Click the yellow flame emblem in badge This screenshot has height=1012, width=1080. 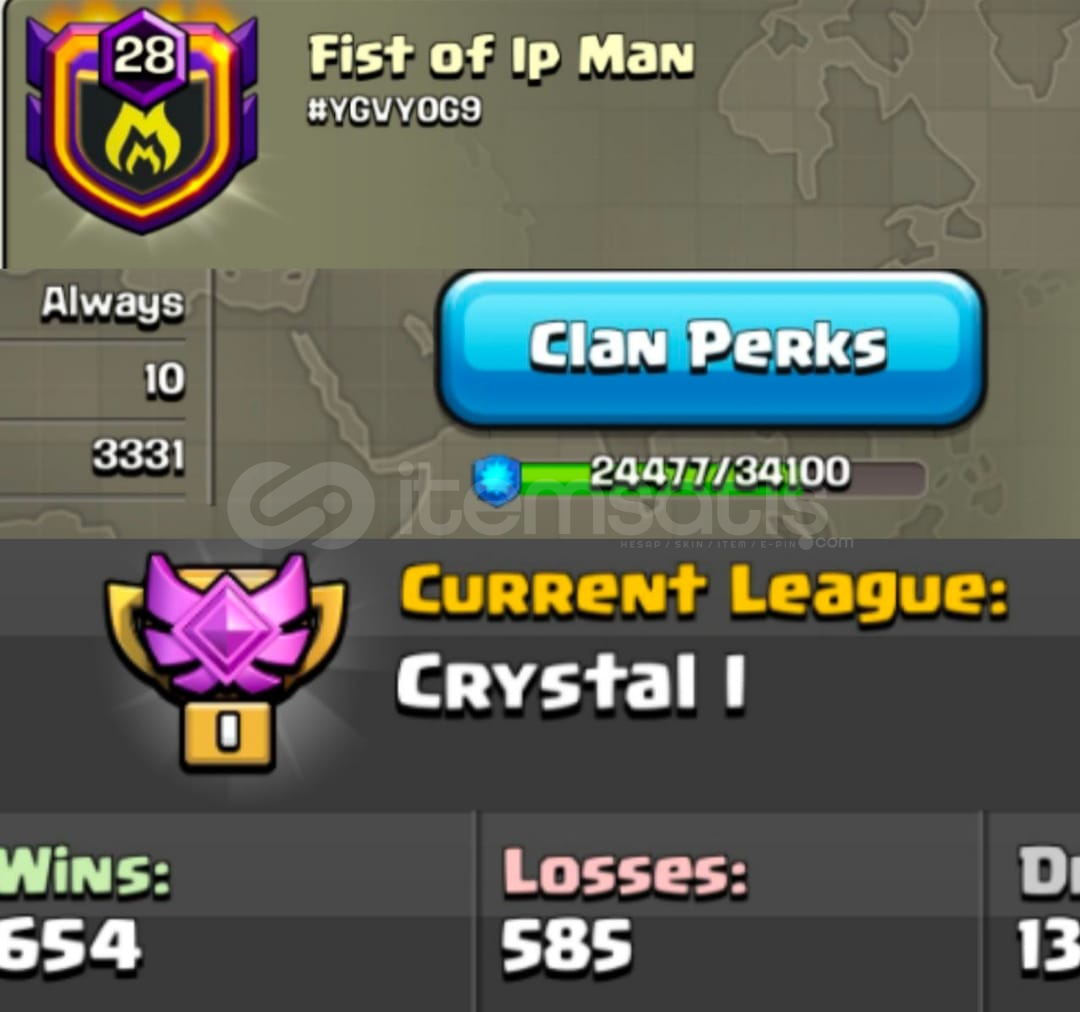pyautogui.click(x=143, y=138)
